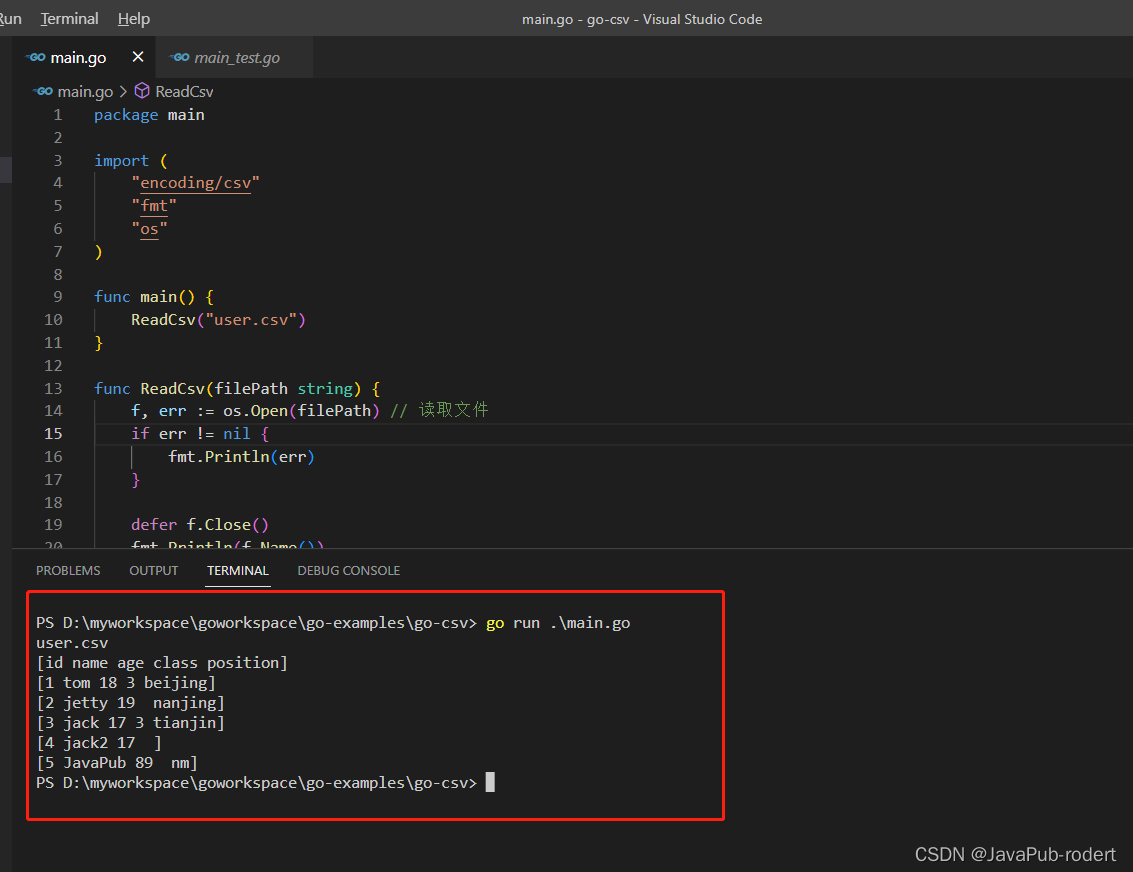Click the 'defer f.Close()' line

coord(200,525)
